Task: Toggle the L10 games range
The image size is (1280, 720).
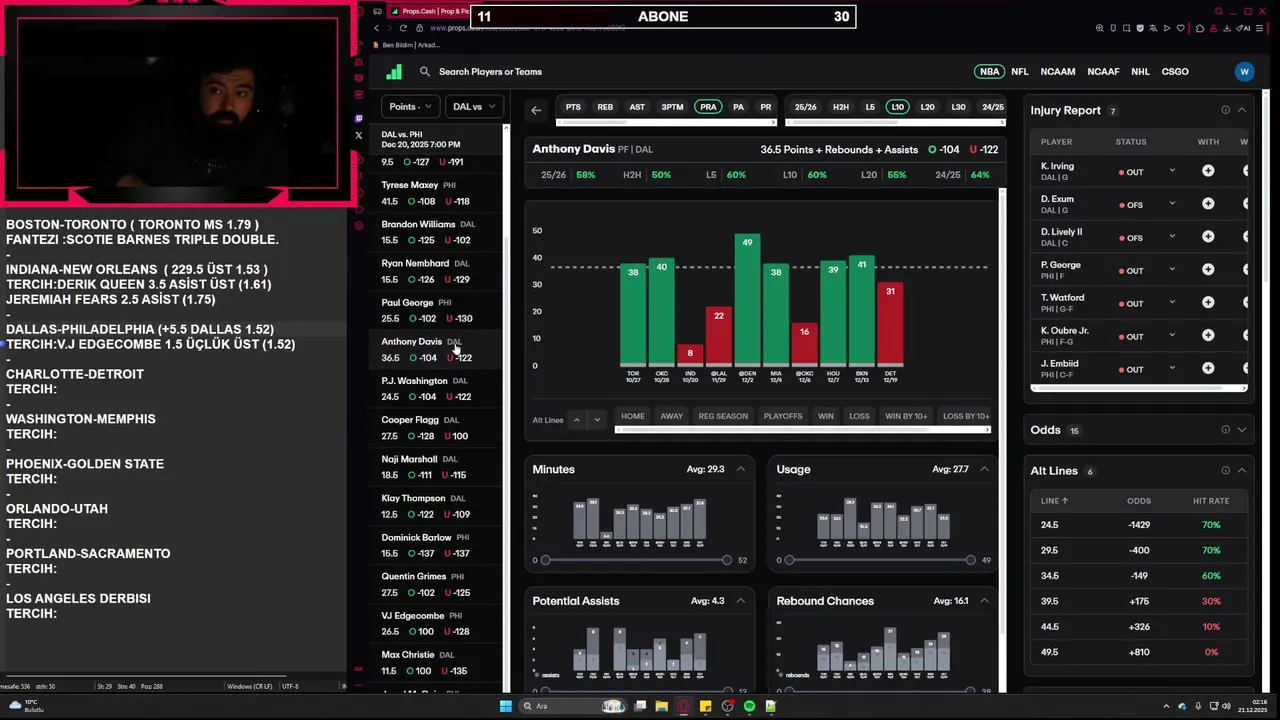Action: click(897, 107)
